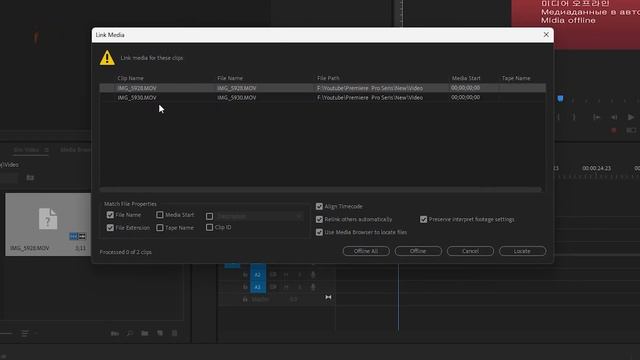Uncheck the File Extension checkbox
Screen dimensions: 640x360
click(x=110, y=228)
